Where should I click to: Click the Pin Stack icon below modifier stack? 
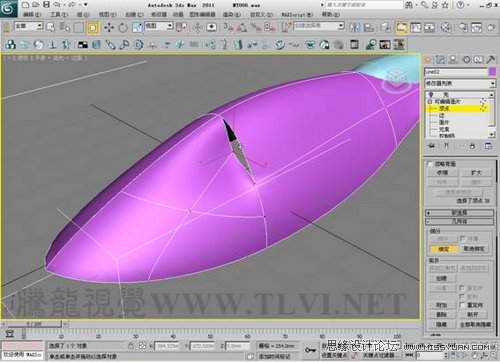432,146
